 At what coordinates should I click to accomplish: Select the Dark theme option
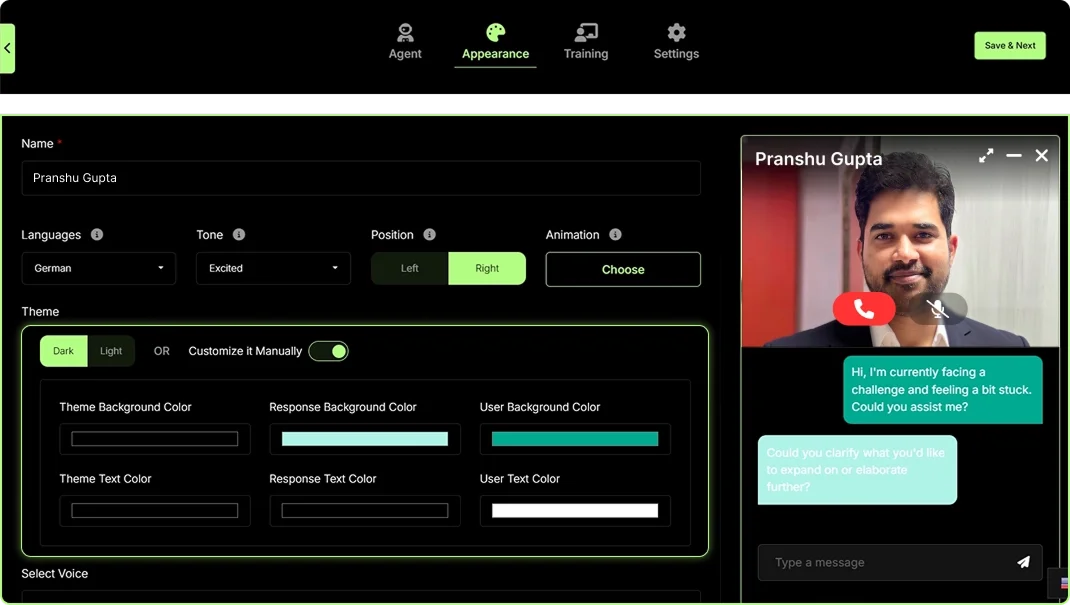pyautogui.click(x=63, y=351)
